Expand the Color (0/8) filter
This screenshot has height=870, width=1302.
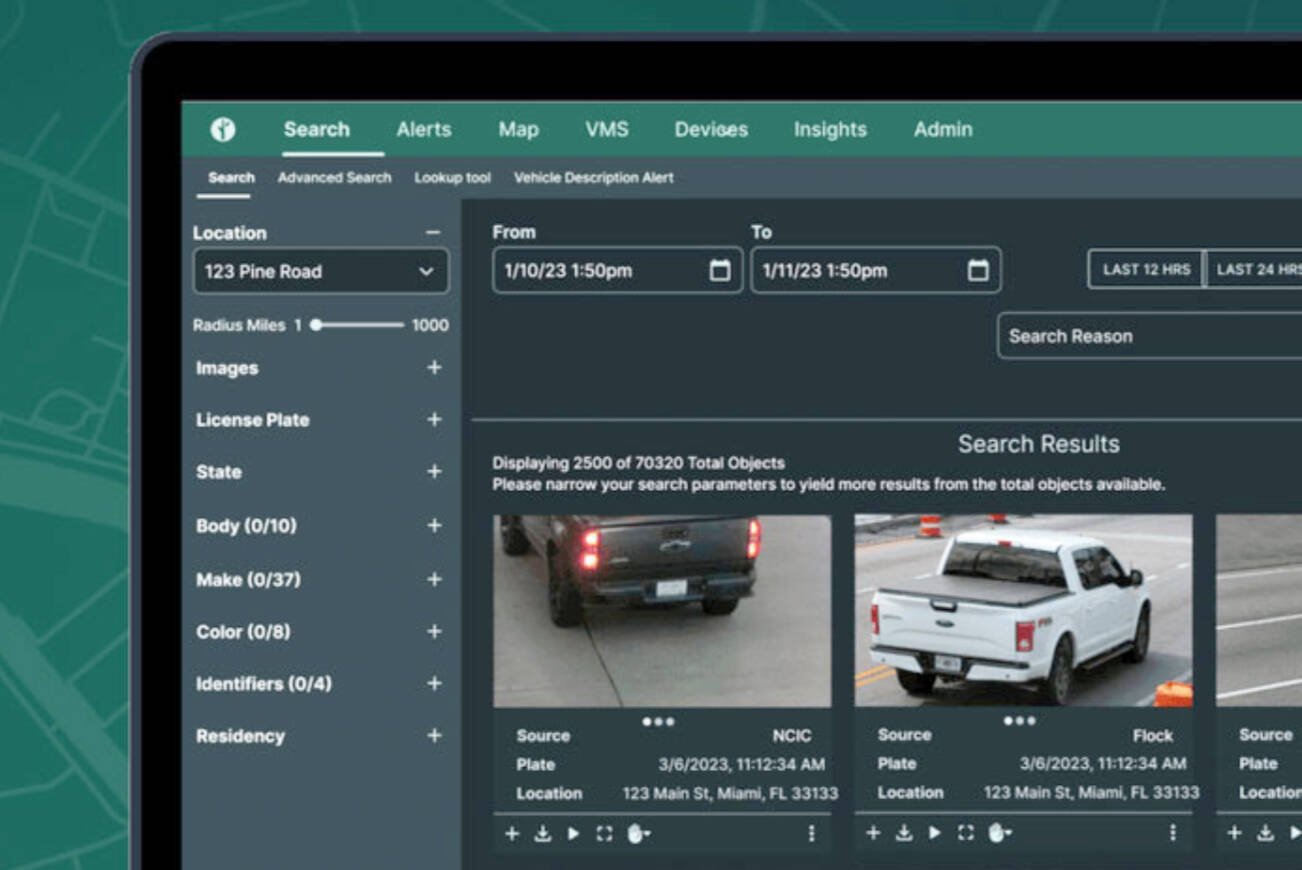pyautogui.click(x=434, y=632)
